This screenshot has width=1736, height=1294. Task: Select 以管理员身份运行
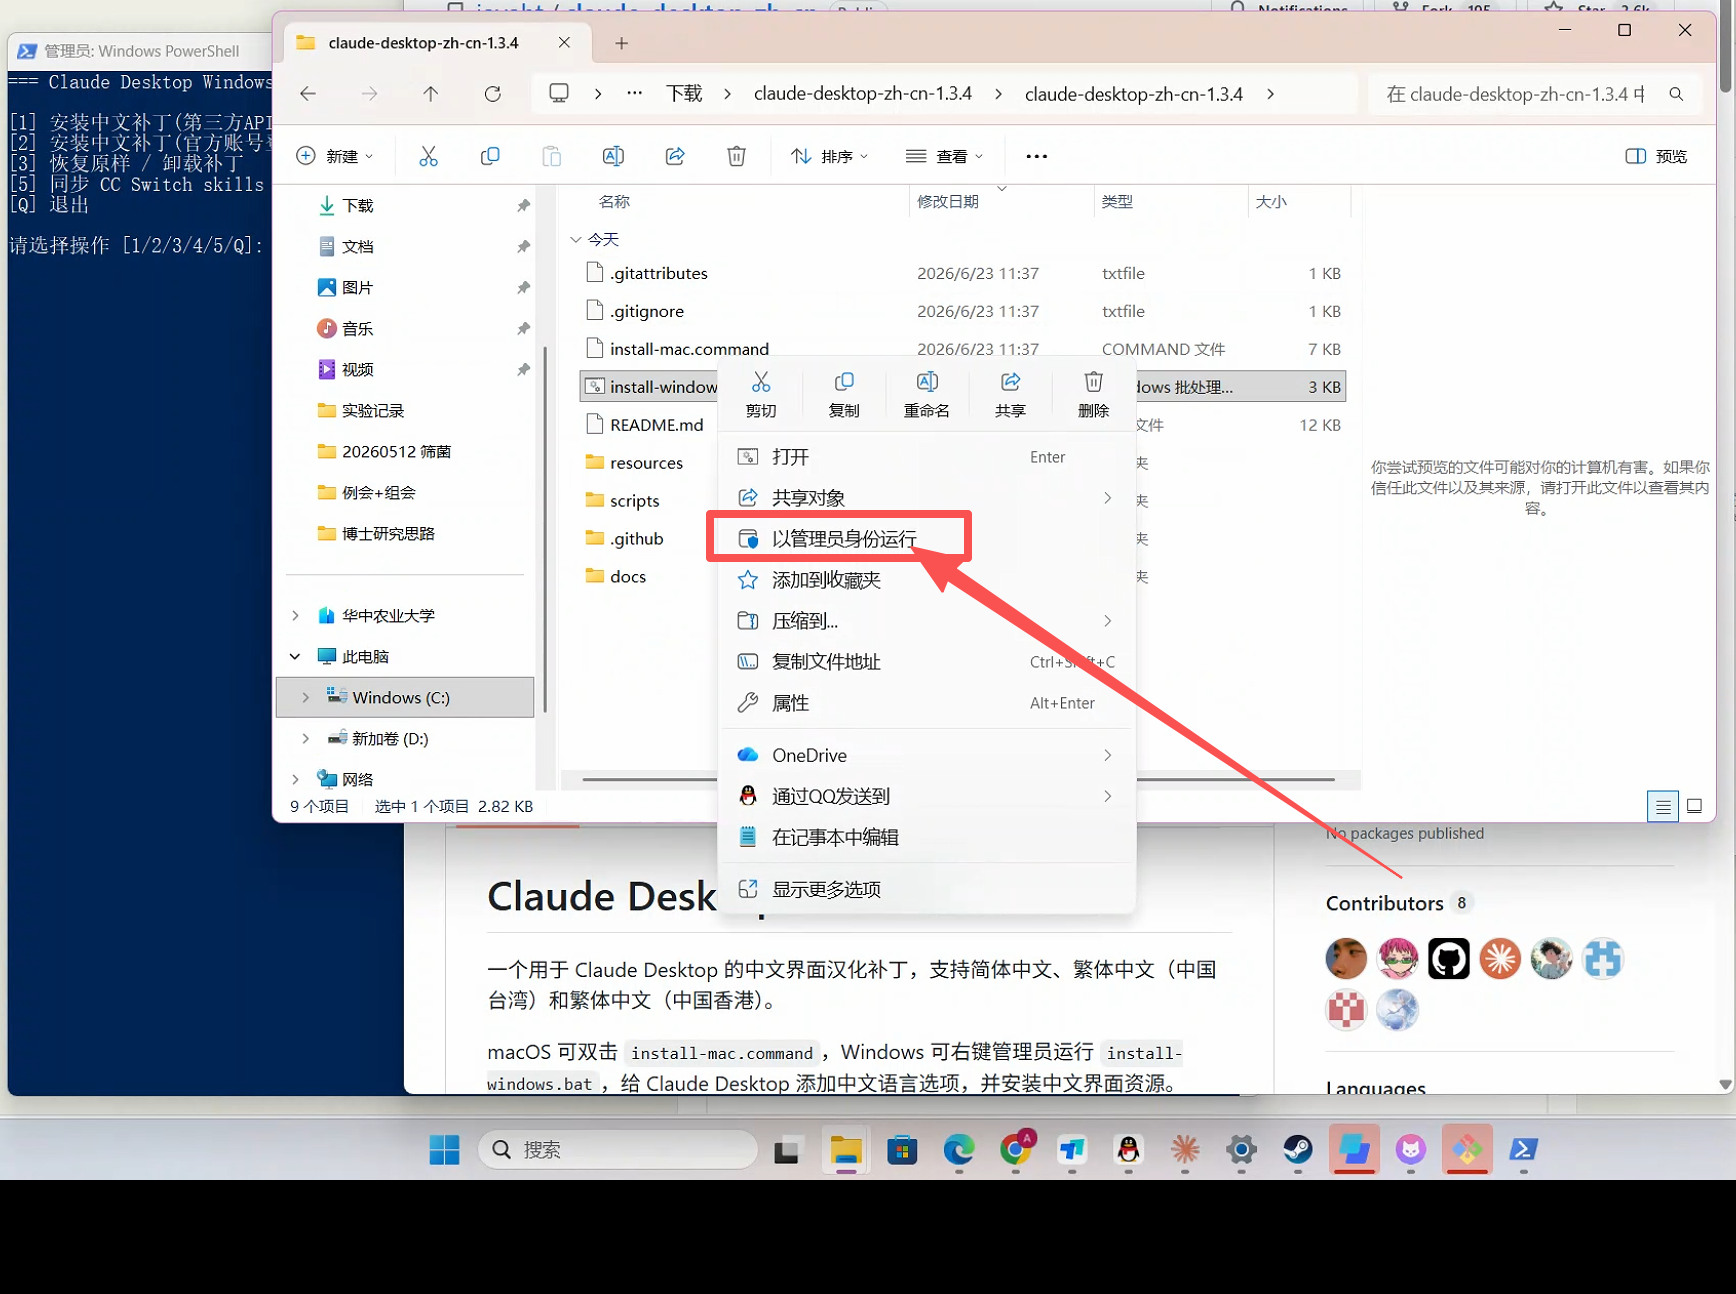[x=927, y=539]
